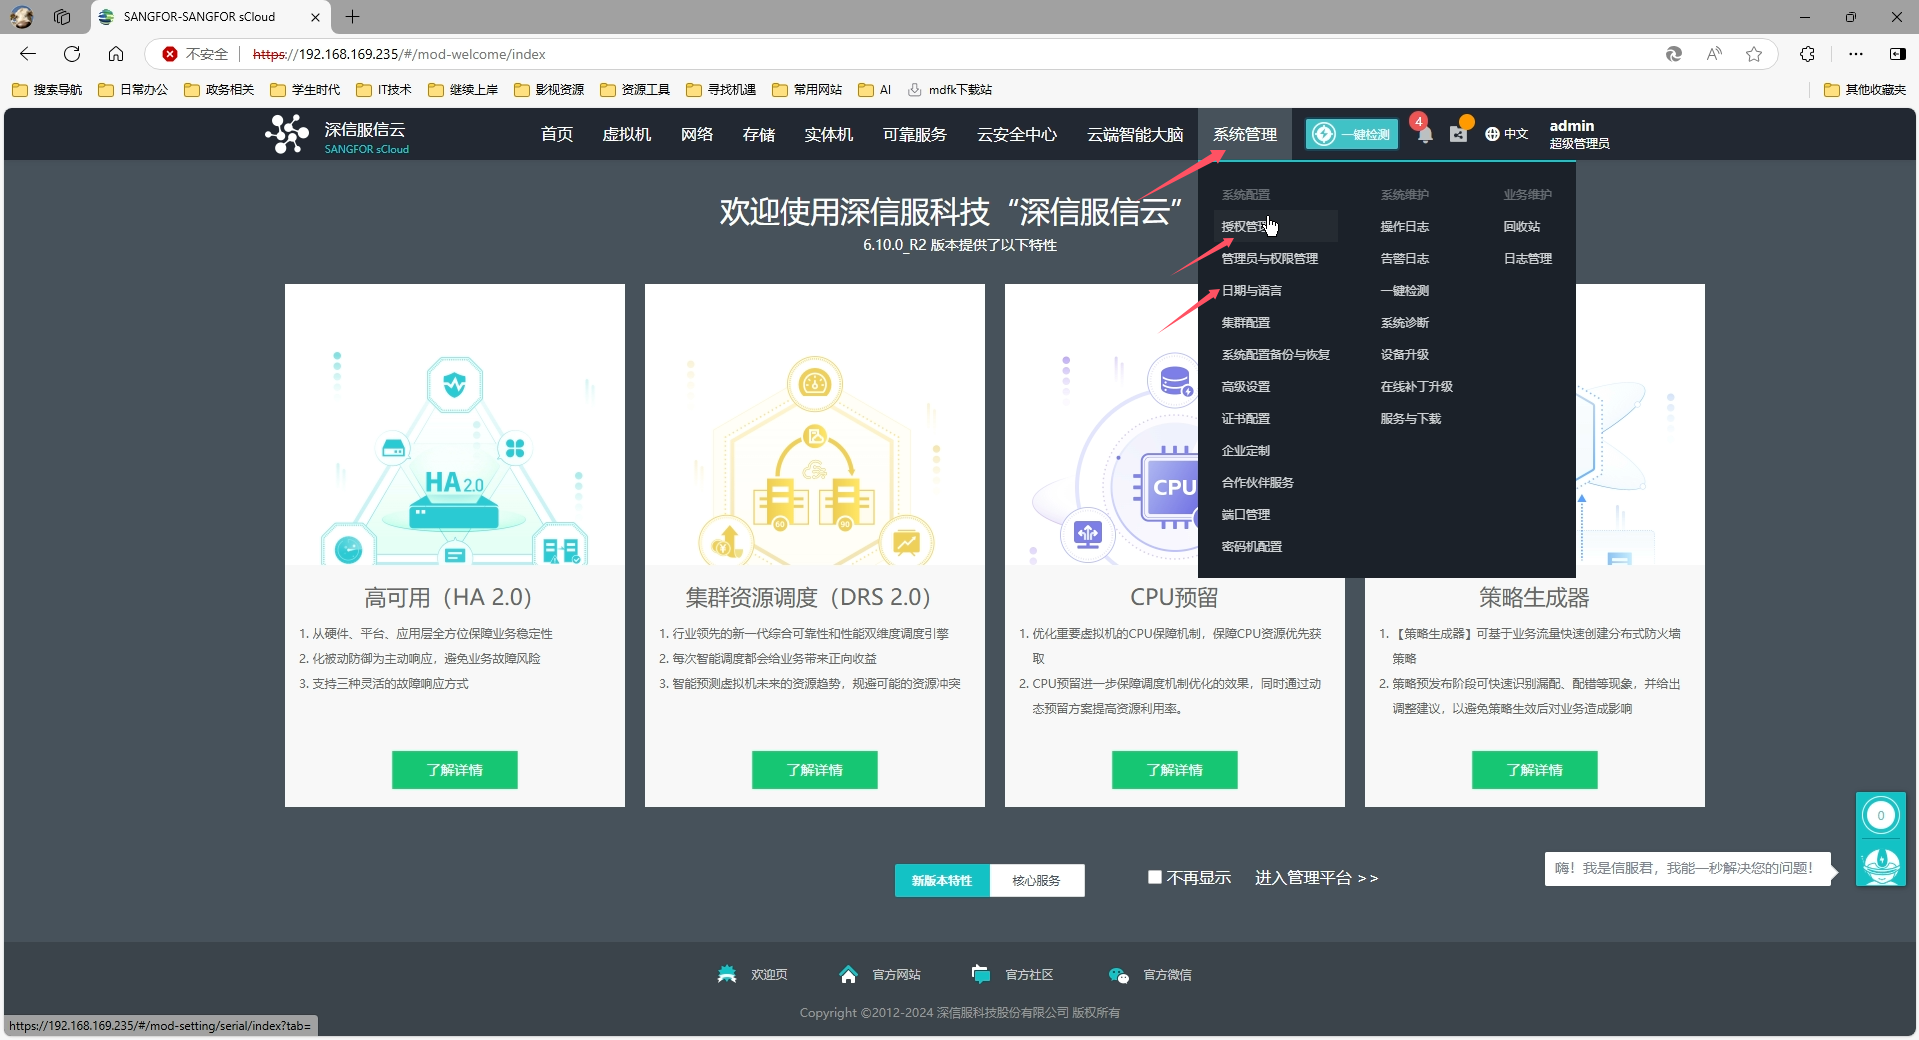The height and width of the screenshot is (1040, 1919).
Task: Click 进入管理平台 >> link
Action: [1316, 877]
